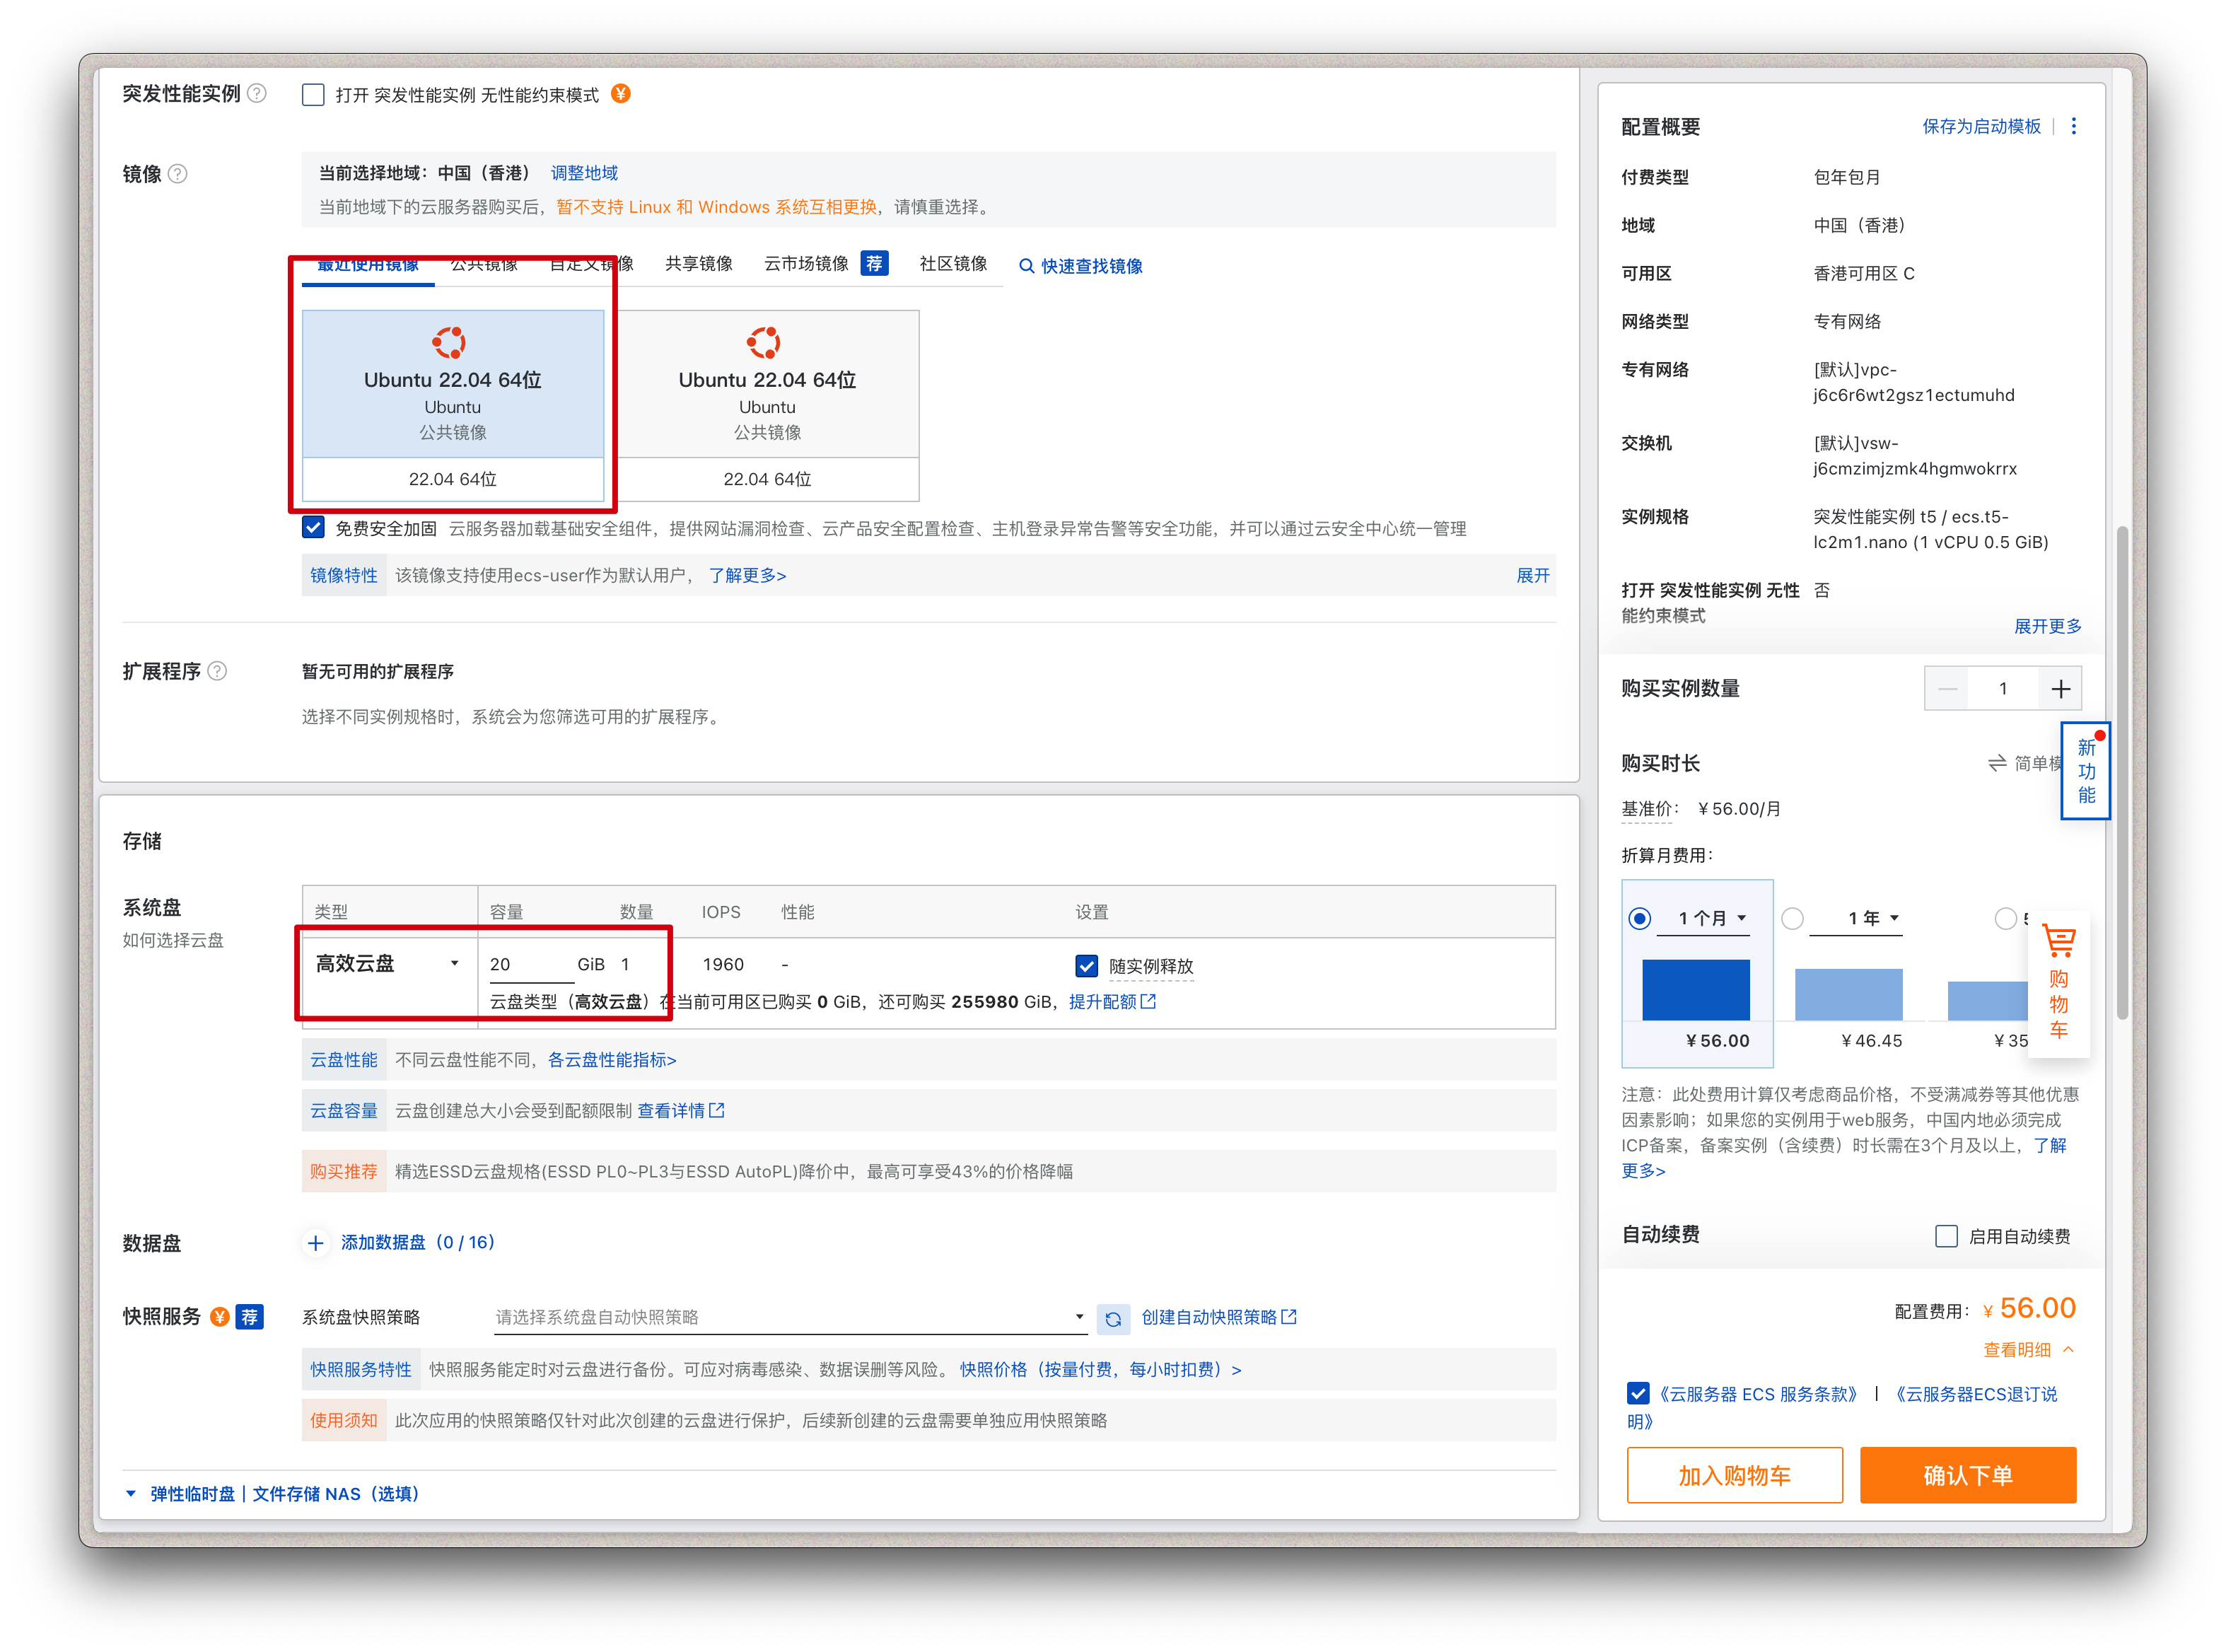Click the instance quantity input field
The image size is (2226, 1652).
pos(2003,689)
